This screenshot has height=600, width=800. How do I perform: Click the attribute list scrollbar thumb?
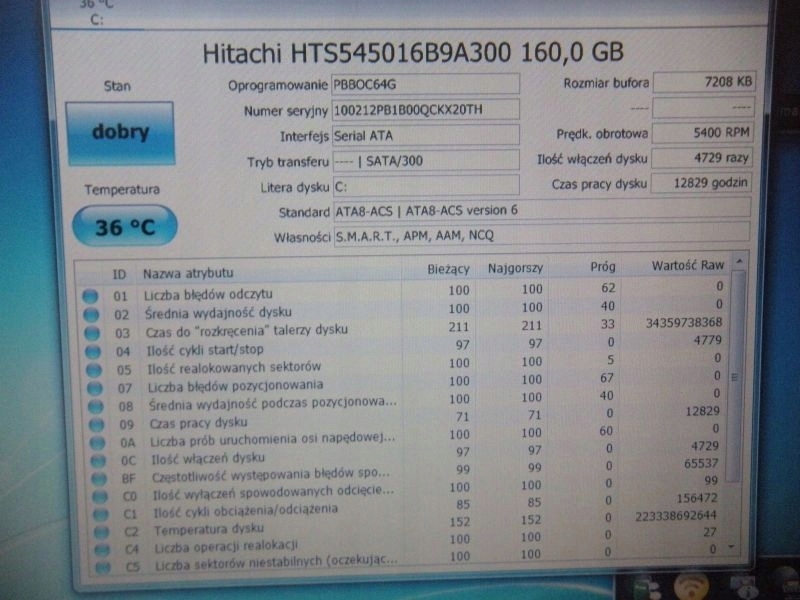tap(735, 377)
